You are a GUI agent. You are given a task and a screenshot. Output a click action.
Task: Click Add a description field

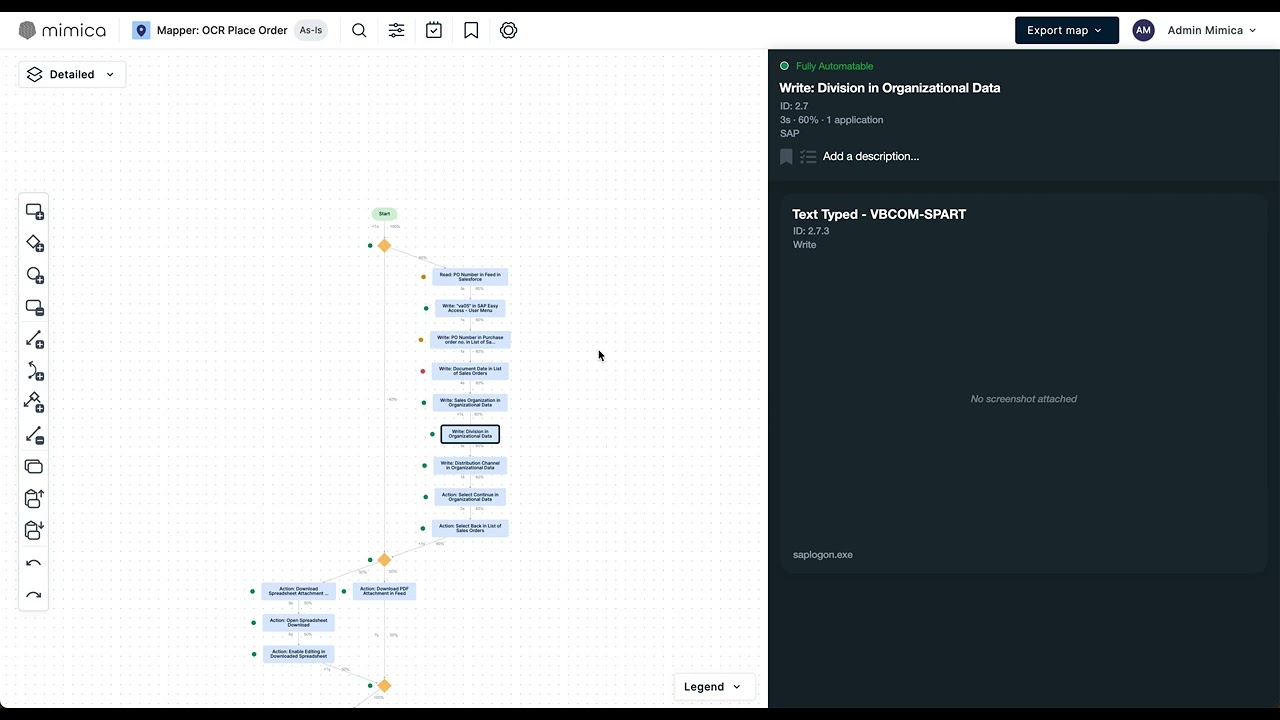click(x=870, y=156)
